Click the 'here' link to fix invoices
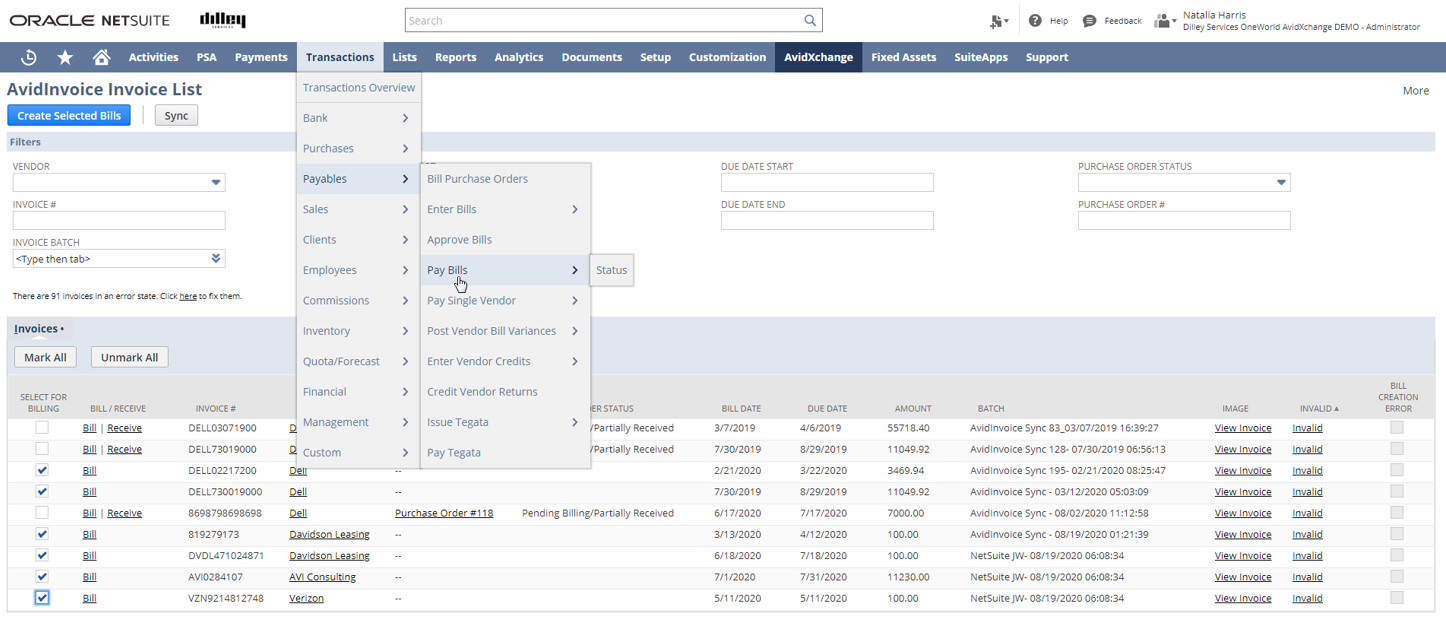The height and width of the screenshot is (629, 1446). point(188,296)
